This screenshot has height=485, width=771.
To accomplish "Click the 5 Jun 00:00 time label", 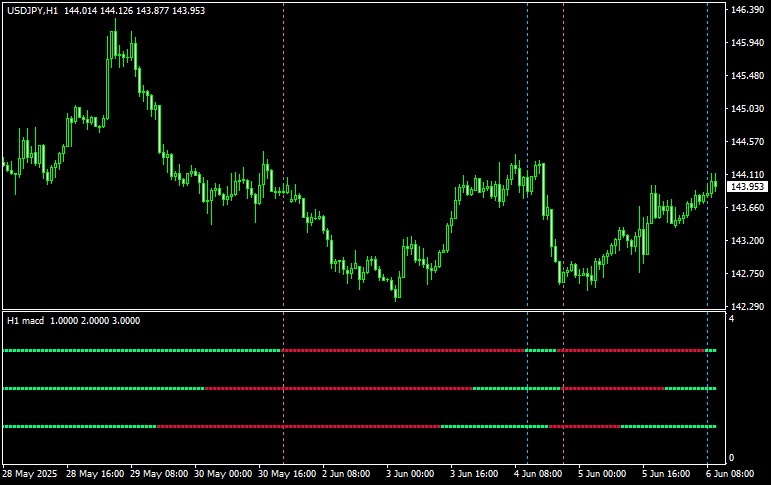I will 601,474.
